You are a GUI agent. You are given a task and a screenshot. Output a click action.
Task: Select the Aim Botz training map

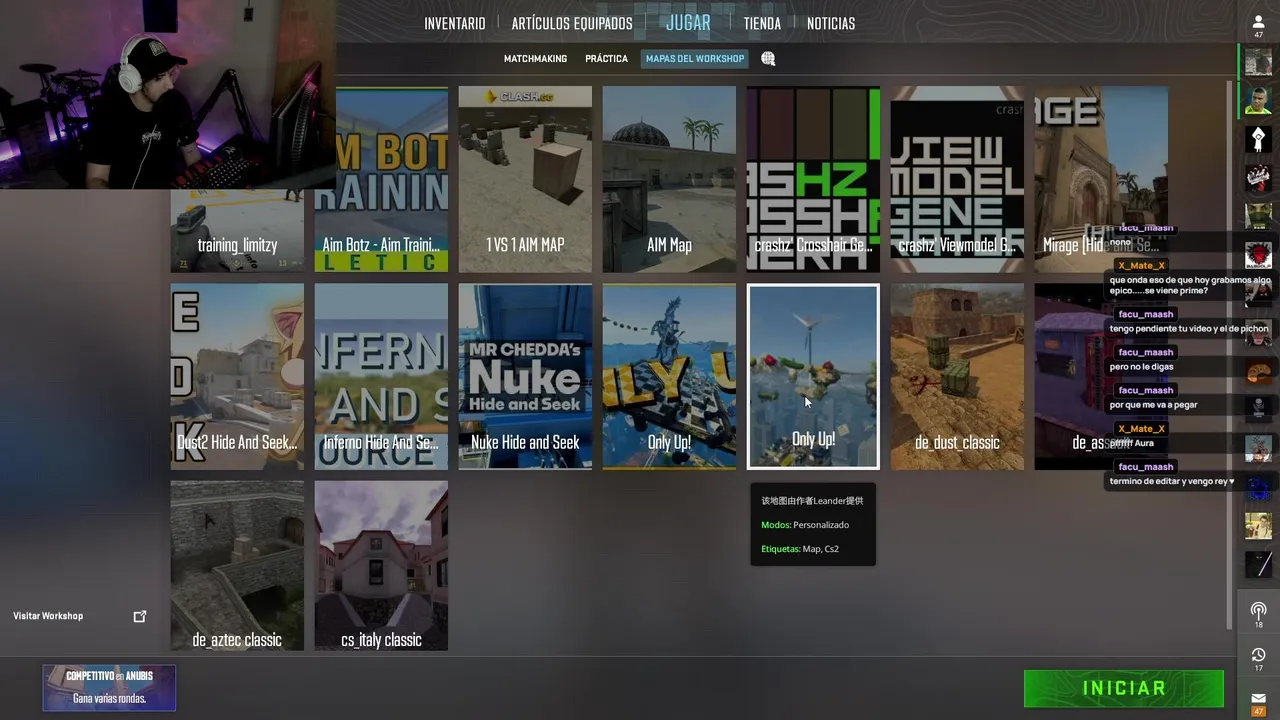381,179
